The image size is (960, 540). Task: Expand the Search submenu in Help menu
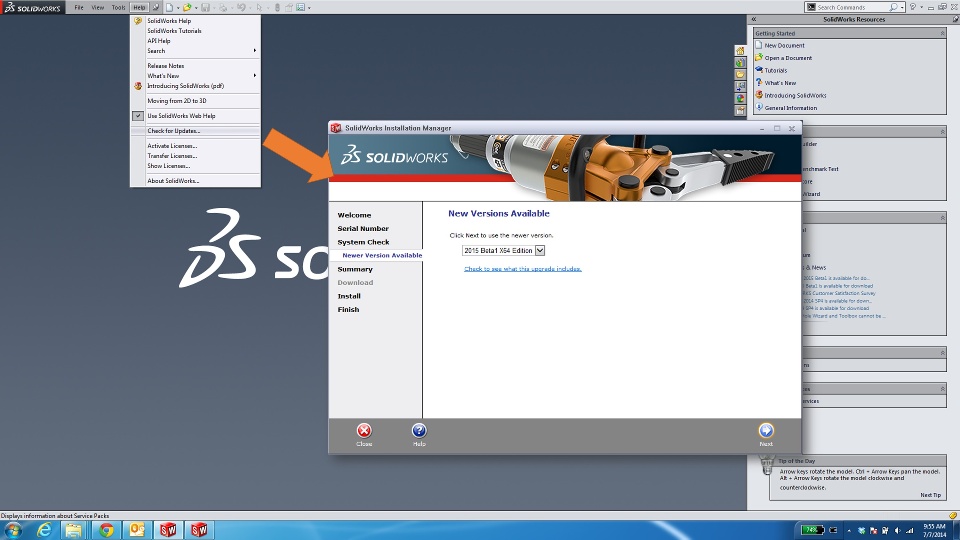click(255, 51)
